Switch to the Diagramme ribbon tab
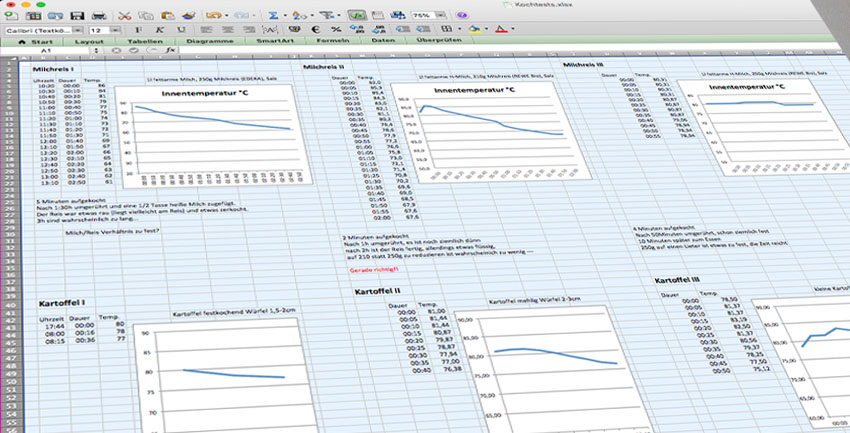The height and width of the screenshot is (433, 850). [x=209, y=42]
